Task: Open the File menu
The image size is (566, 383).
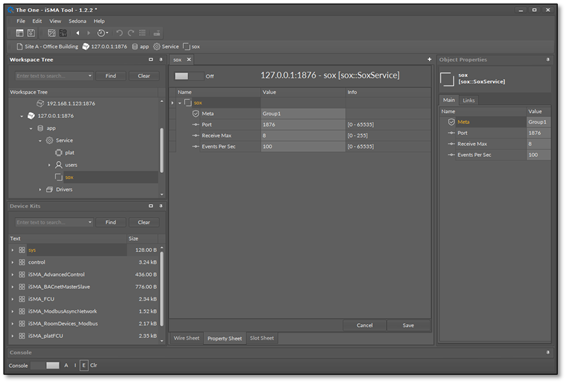Action: point(21,21)
